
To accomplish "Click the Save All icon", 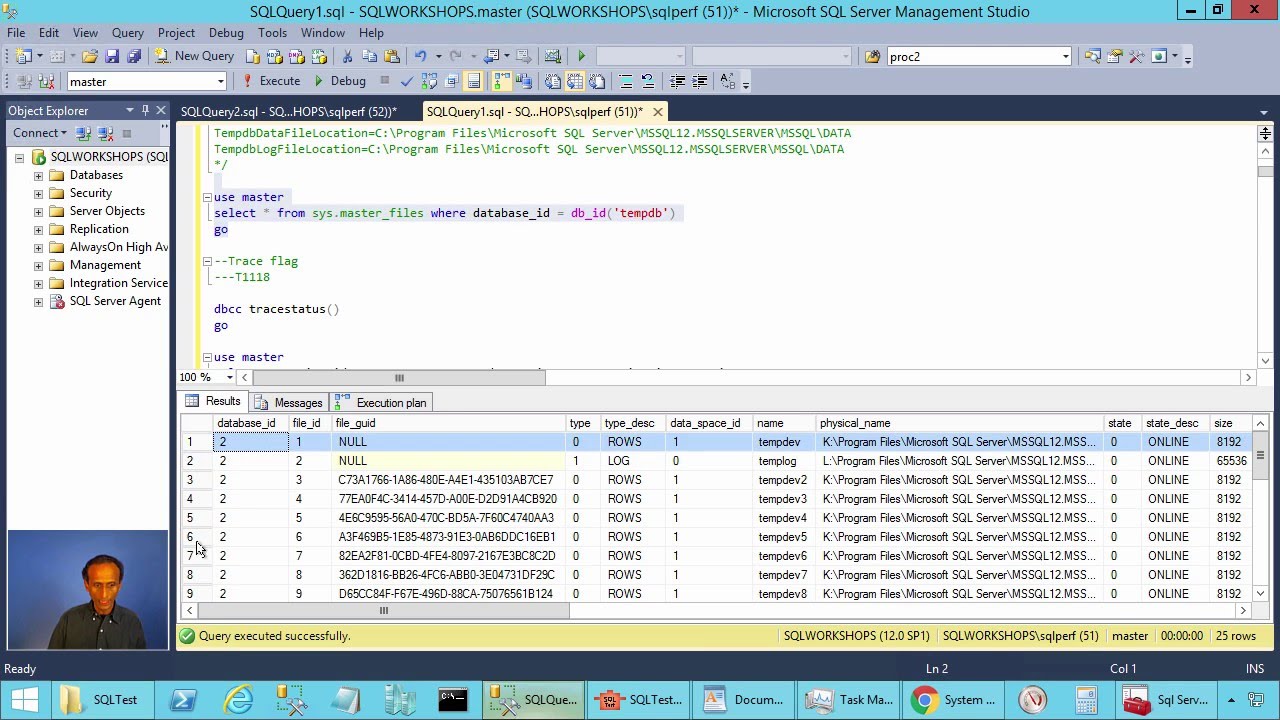I will (134, 56).
